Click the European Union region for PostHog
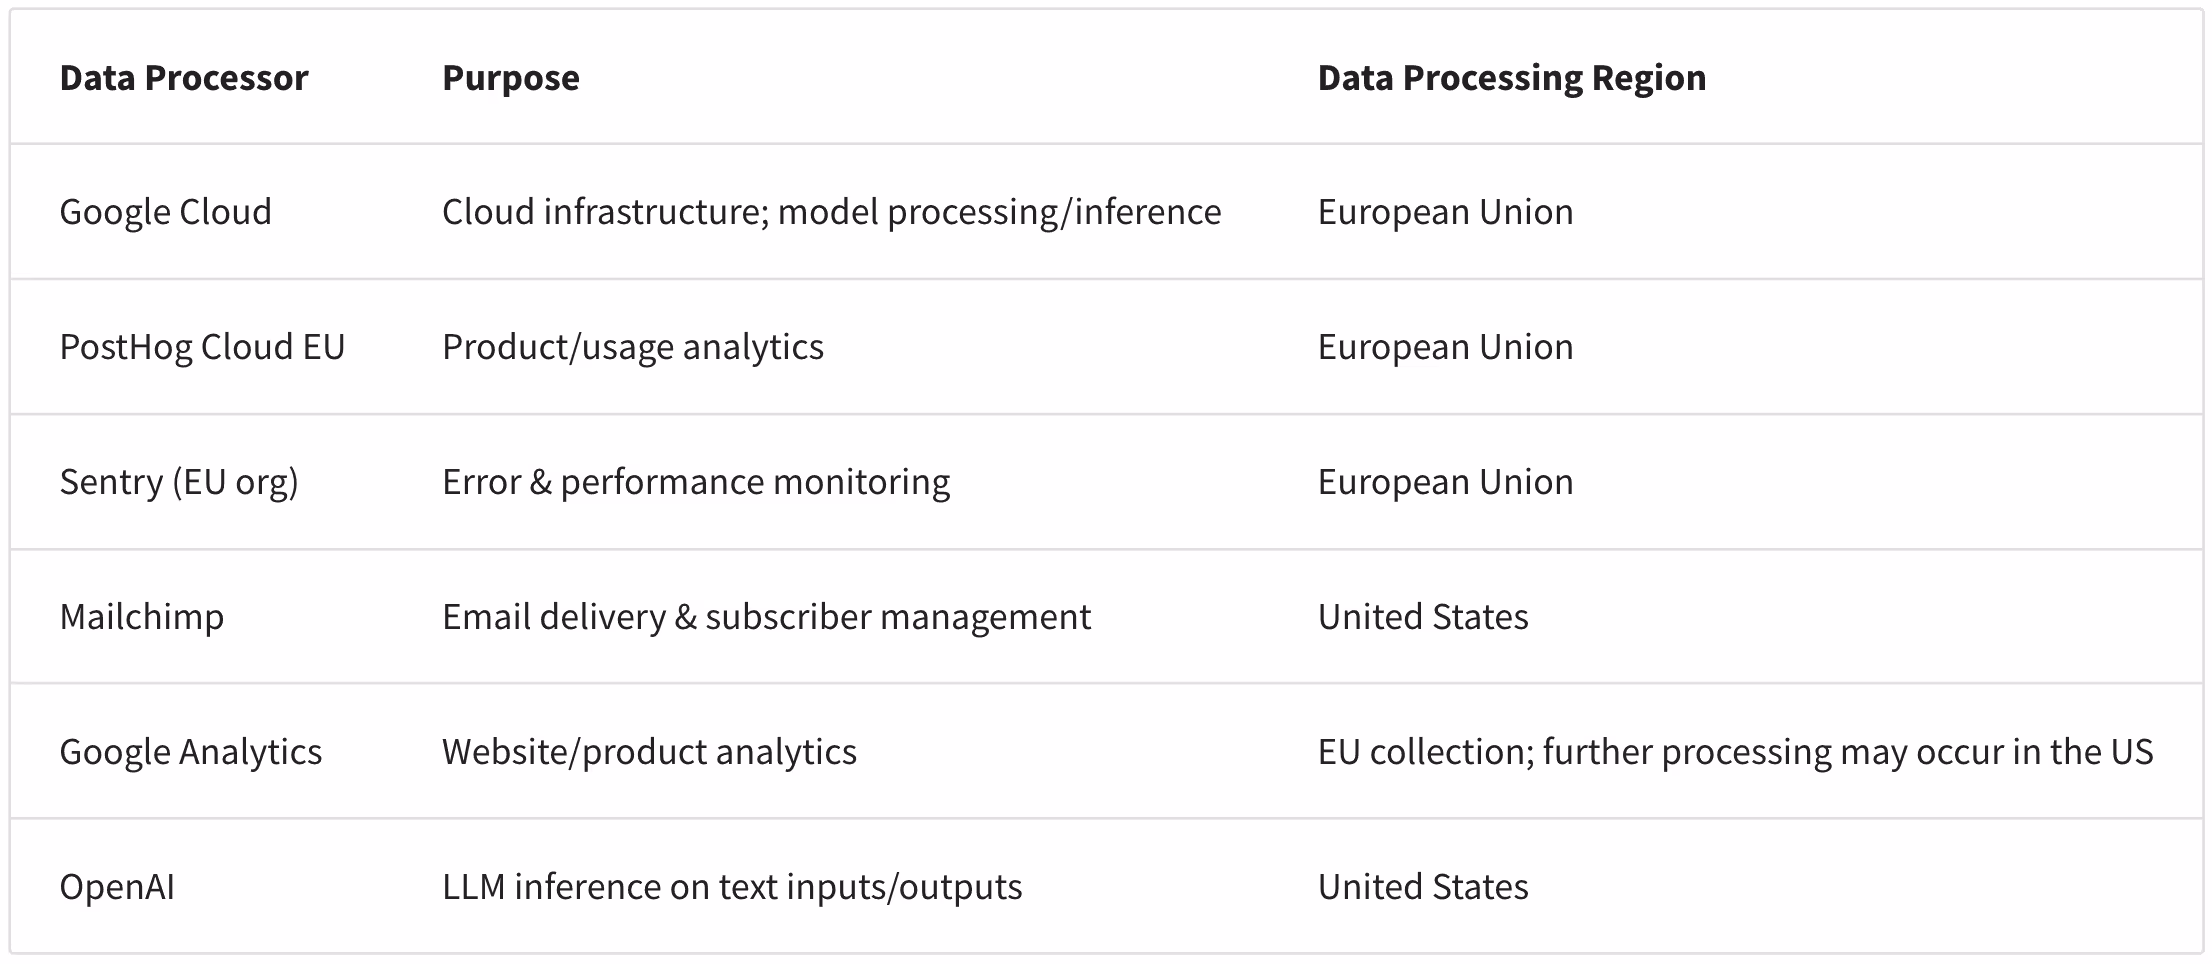The image size is (2212, 964). [x=1445, y=347]
